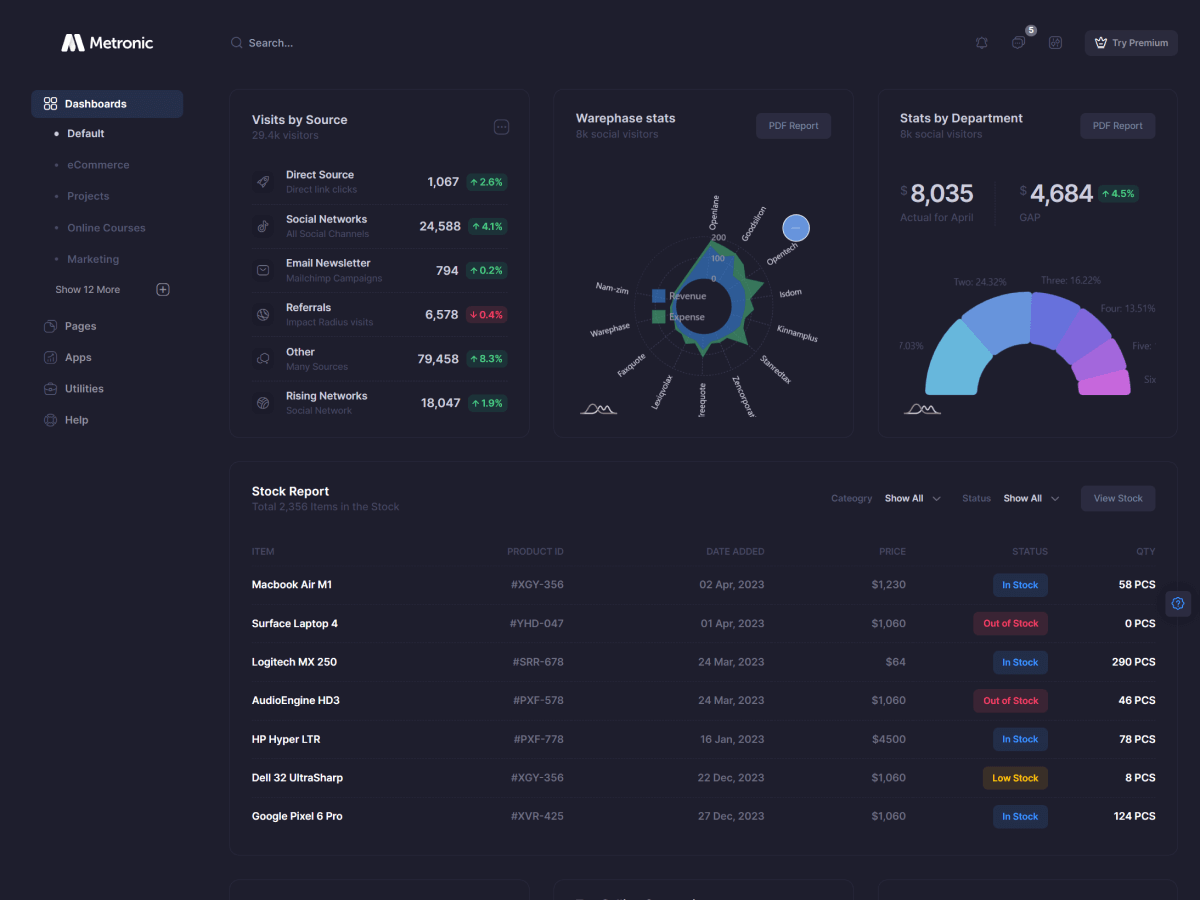Click the plus icon beside Show 12 More
This screenshot has height=900, width=1200.
tap(163, 290)
